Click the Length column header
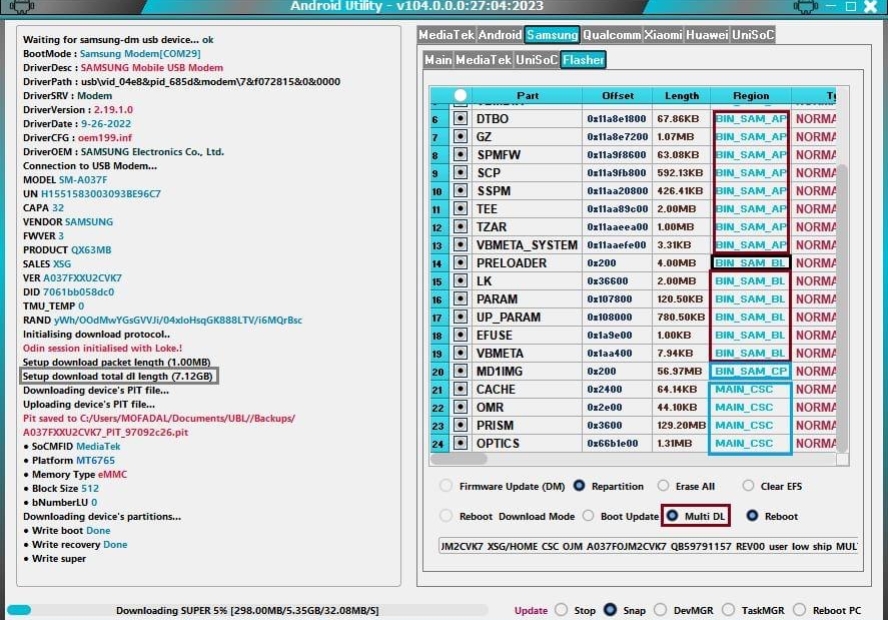This screenshot has width=888, height=620. [x=682, y=96]
